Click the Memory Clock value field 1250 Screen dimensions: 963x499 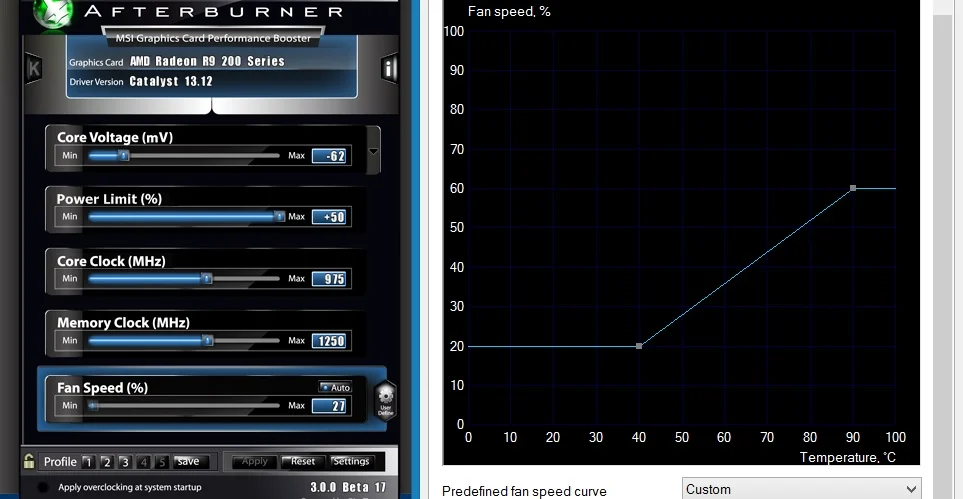click(x=329, y=341)
